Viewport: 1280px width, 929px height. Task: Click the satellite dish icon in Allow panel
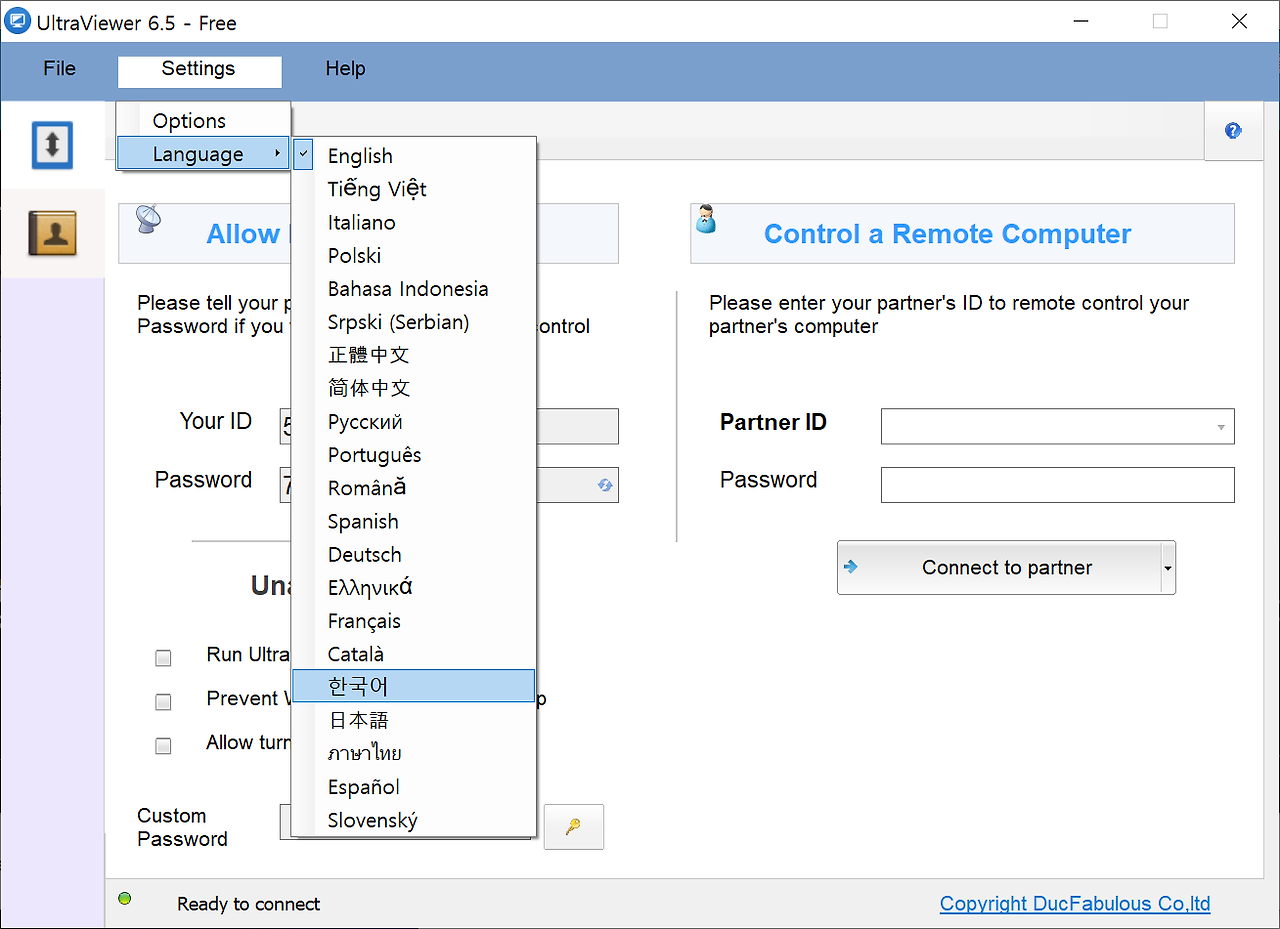click(x=149, y=218)
